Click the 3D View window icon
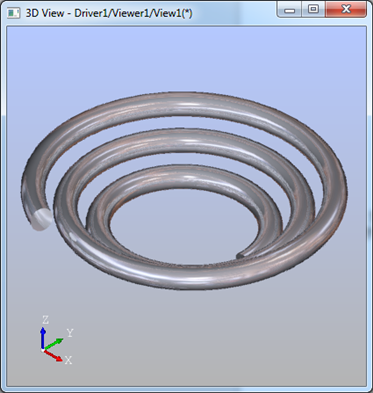 click(13, 13)
